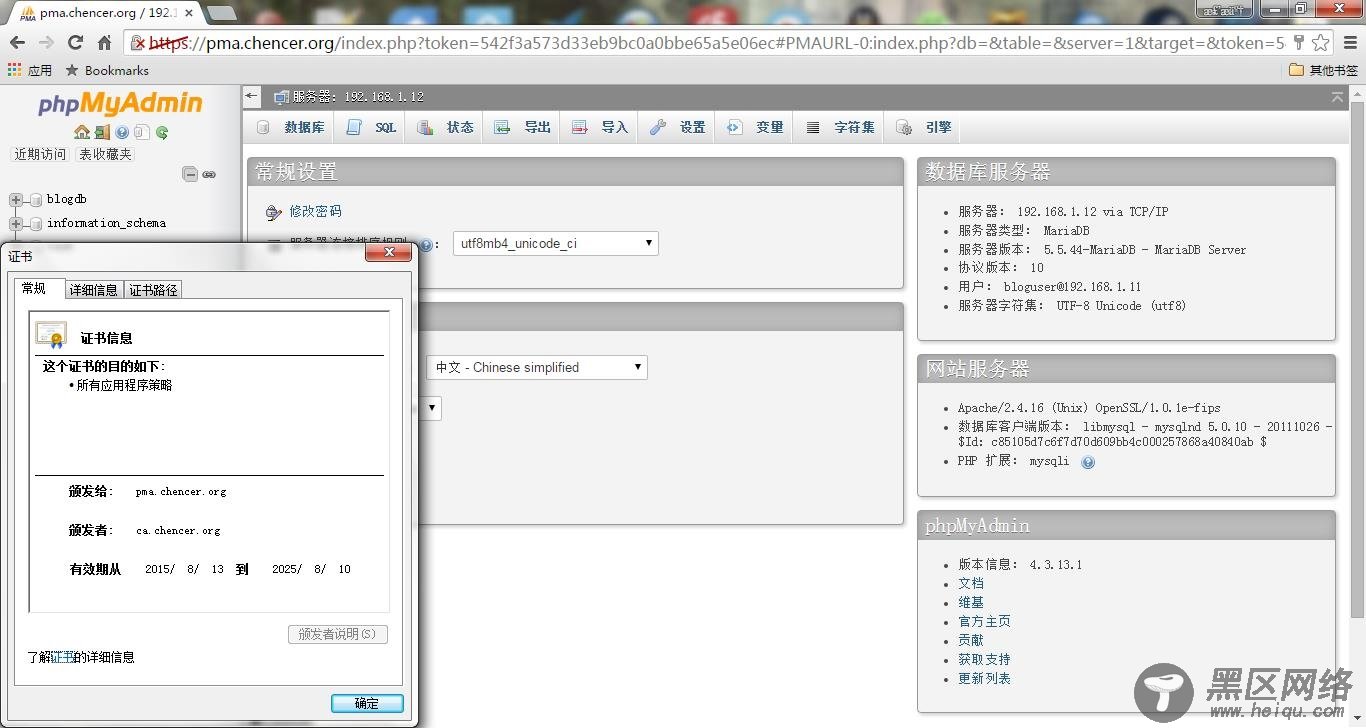Image resolution: width=1366 pixels, height=728 pixels.
Task: Click the crossed-out https security warning icon
Action: click(x=139, y=43)
